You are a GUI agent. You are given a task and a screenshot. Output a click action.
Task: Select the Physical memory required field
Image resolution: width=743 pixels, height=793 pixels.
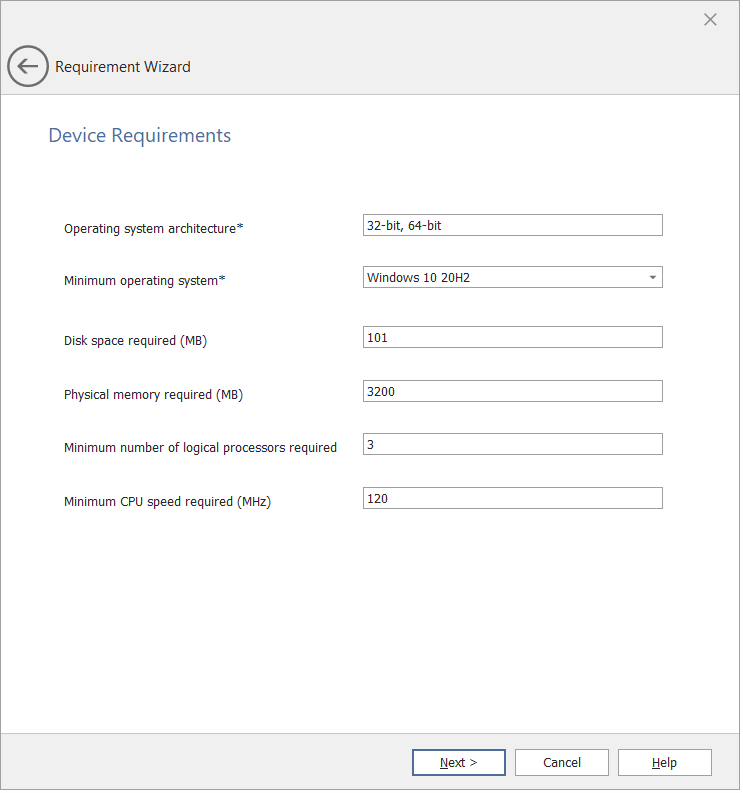pos(512,392)
